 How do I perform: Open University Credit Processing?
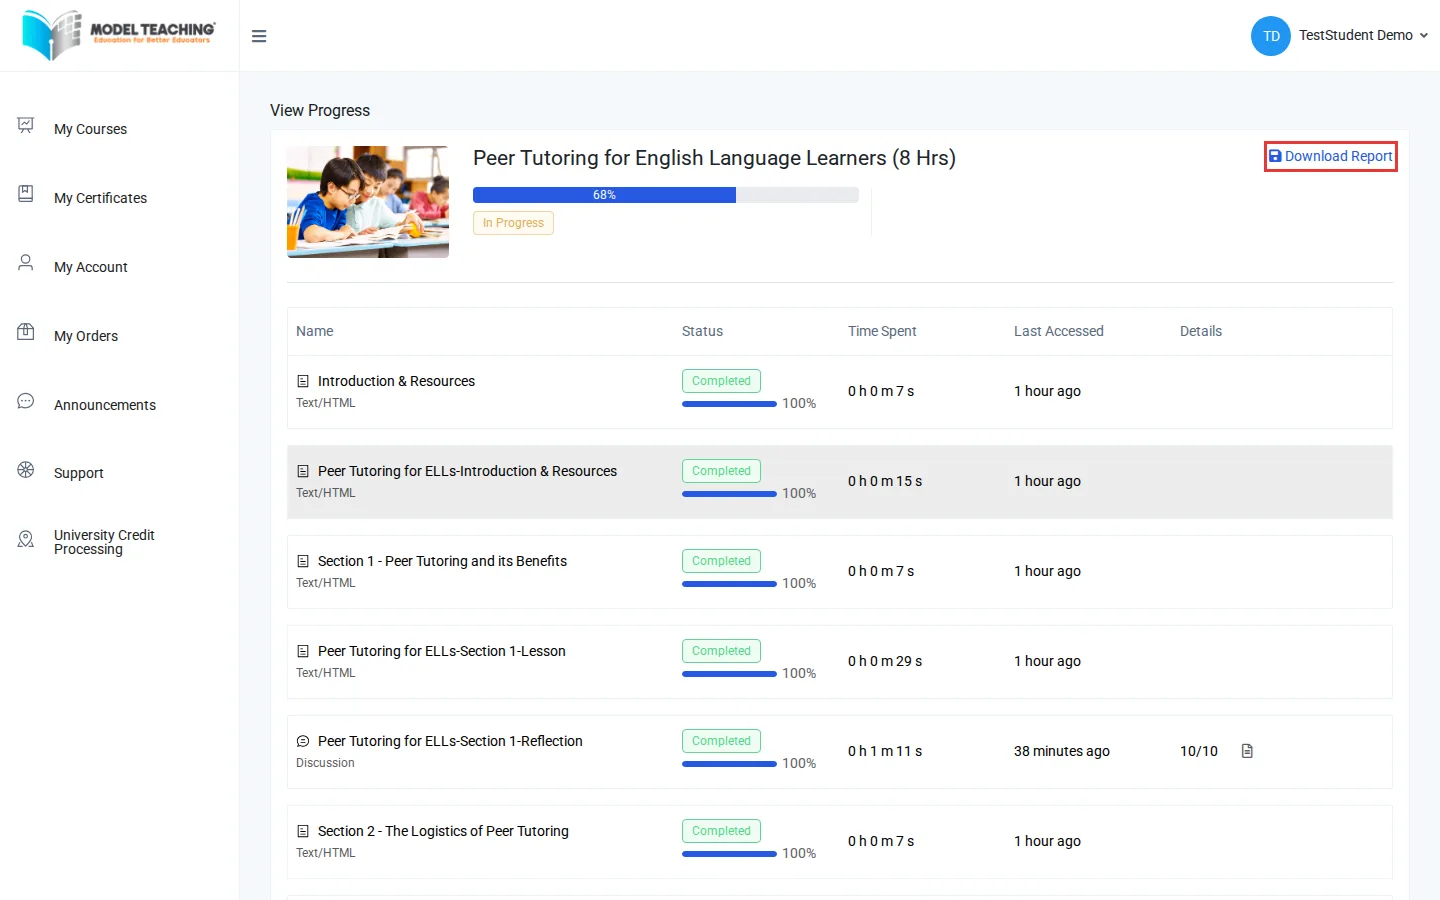click(104, 542)
